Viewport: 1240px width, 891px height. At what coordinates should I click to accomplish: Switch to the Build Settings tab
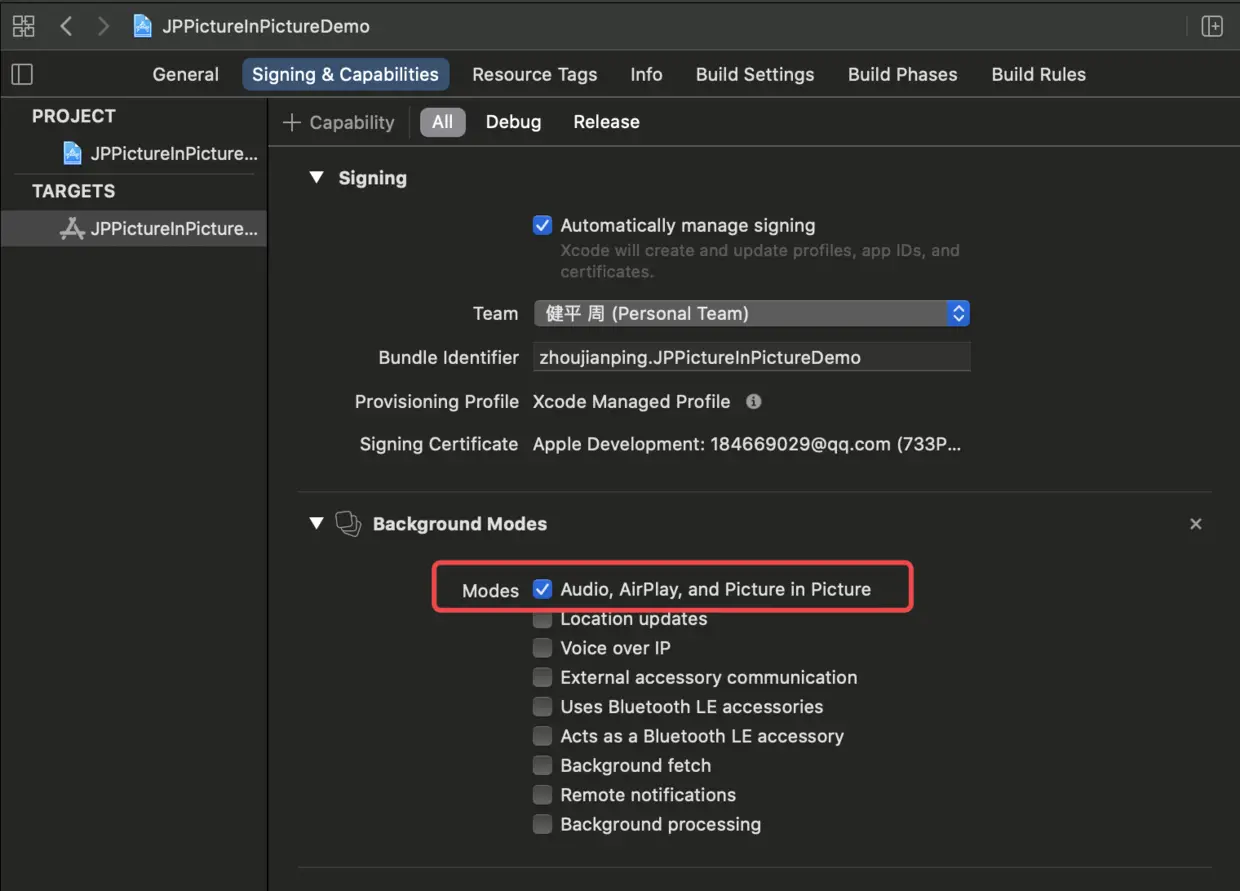point(755,74)
